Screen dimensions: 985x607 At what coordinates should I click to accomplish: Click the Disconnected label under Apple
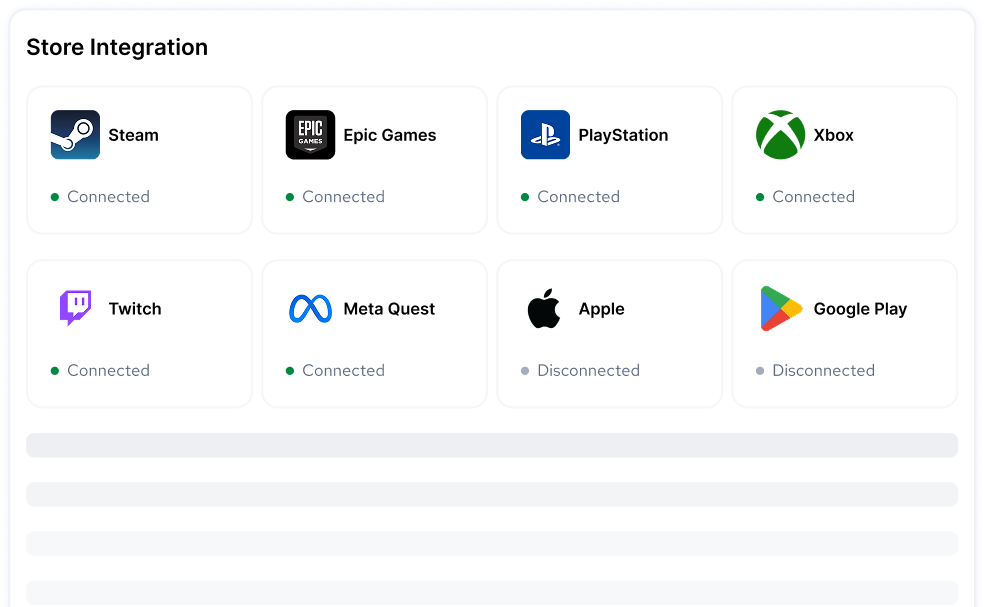(x=588, y=370)
